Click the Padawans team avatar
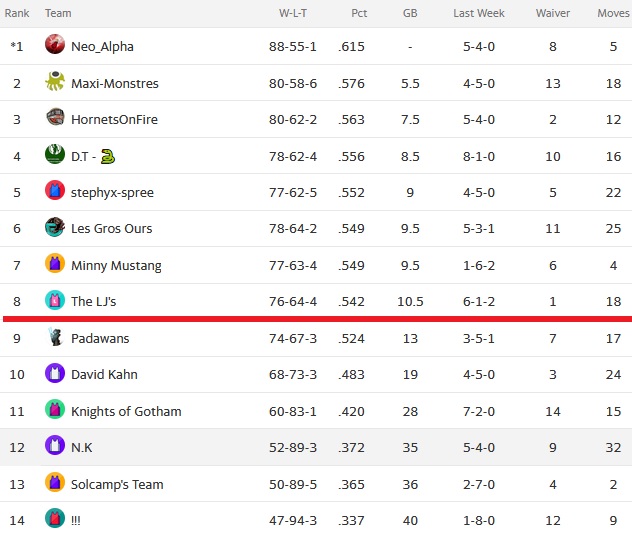Image resolution: width=632 pixels, height=538 pixels. pyautogui.click(x=55, y=337)
